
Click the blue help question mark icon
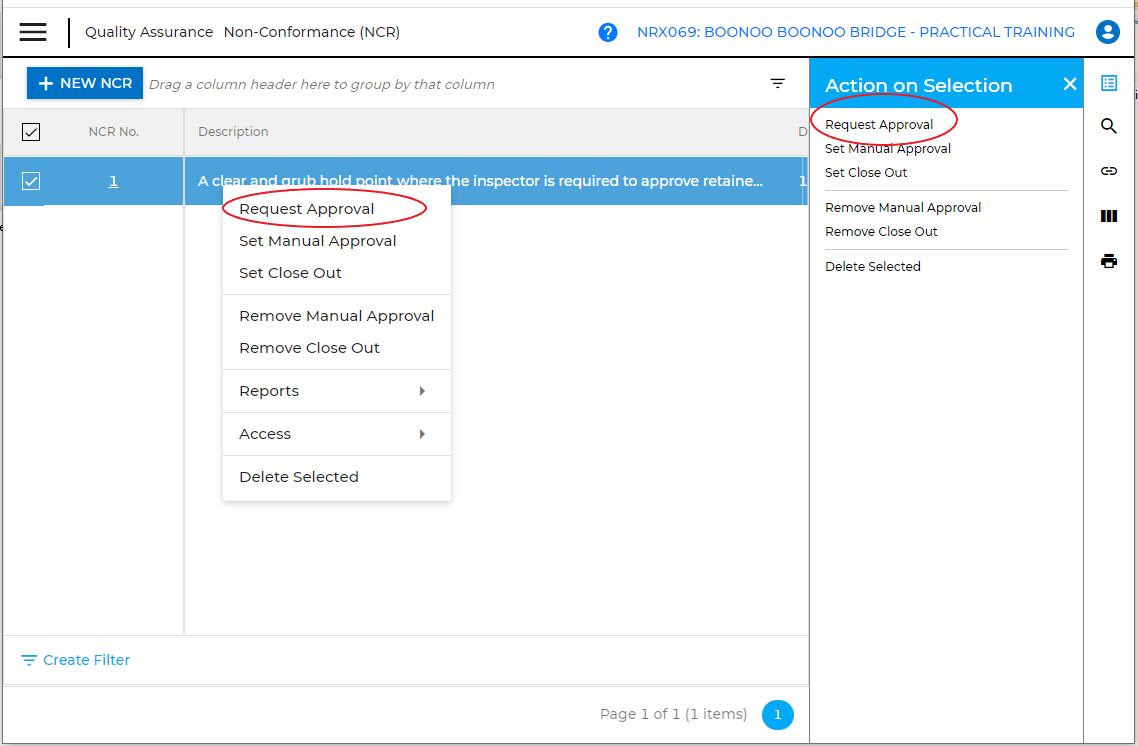pos(608,32)
